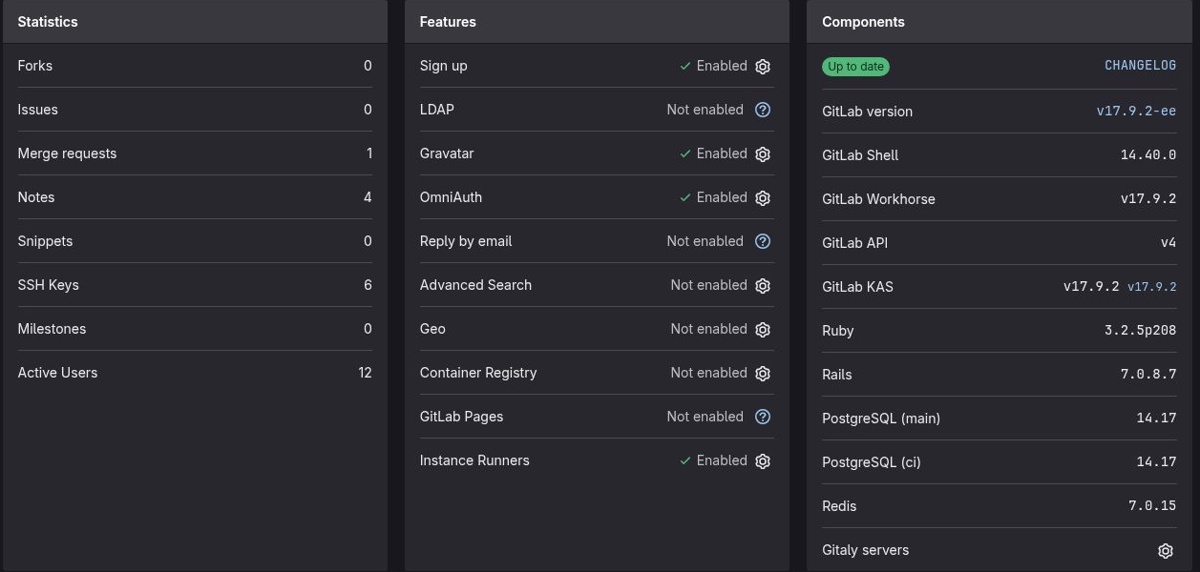Click Gravatar Enabled status
The image size is (1200, 572).
pyautogui.click(x=713, y=154)
